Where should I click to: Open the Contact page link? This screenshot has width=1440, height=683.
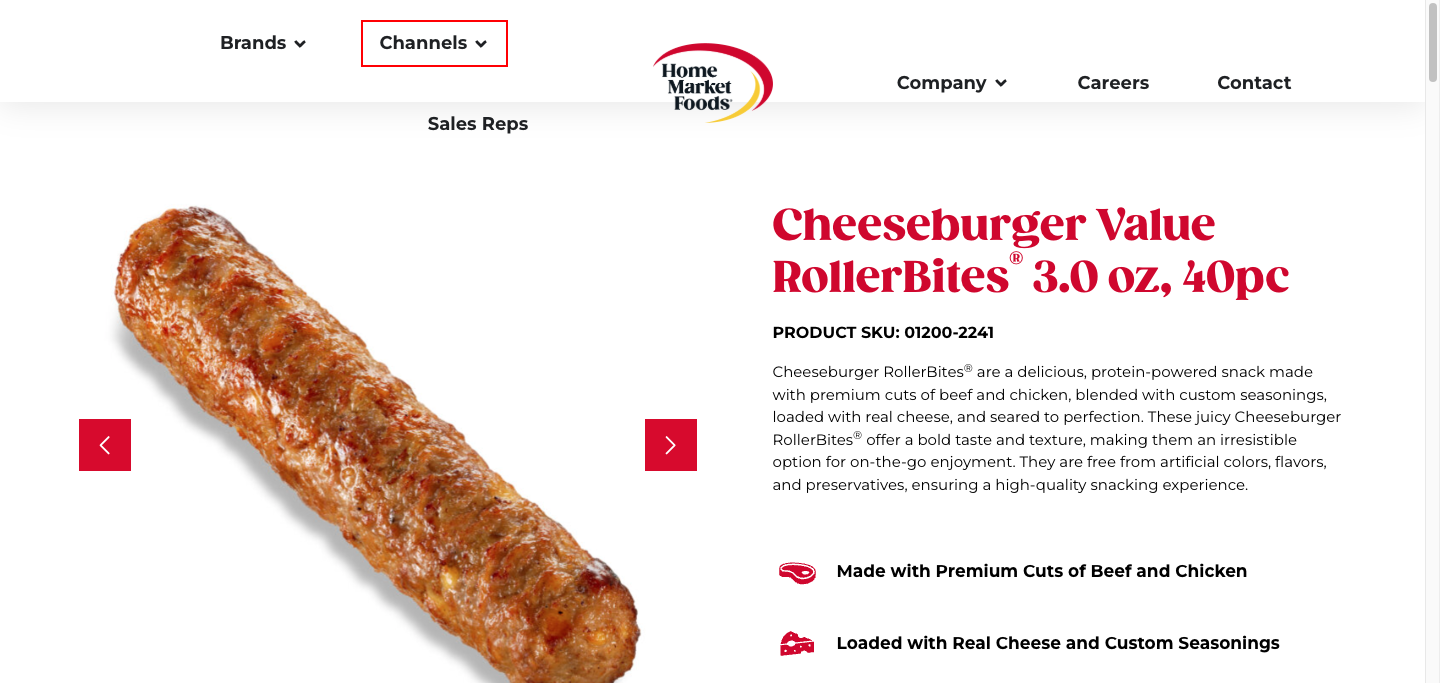[x=1254, y=83]
